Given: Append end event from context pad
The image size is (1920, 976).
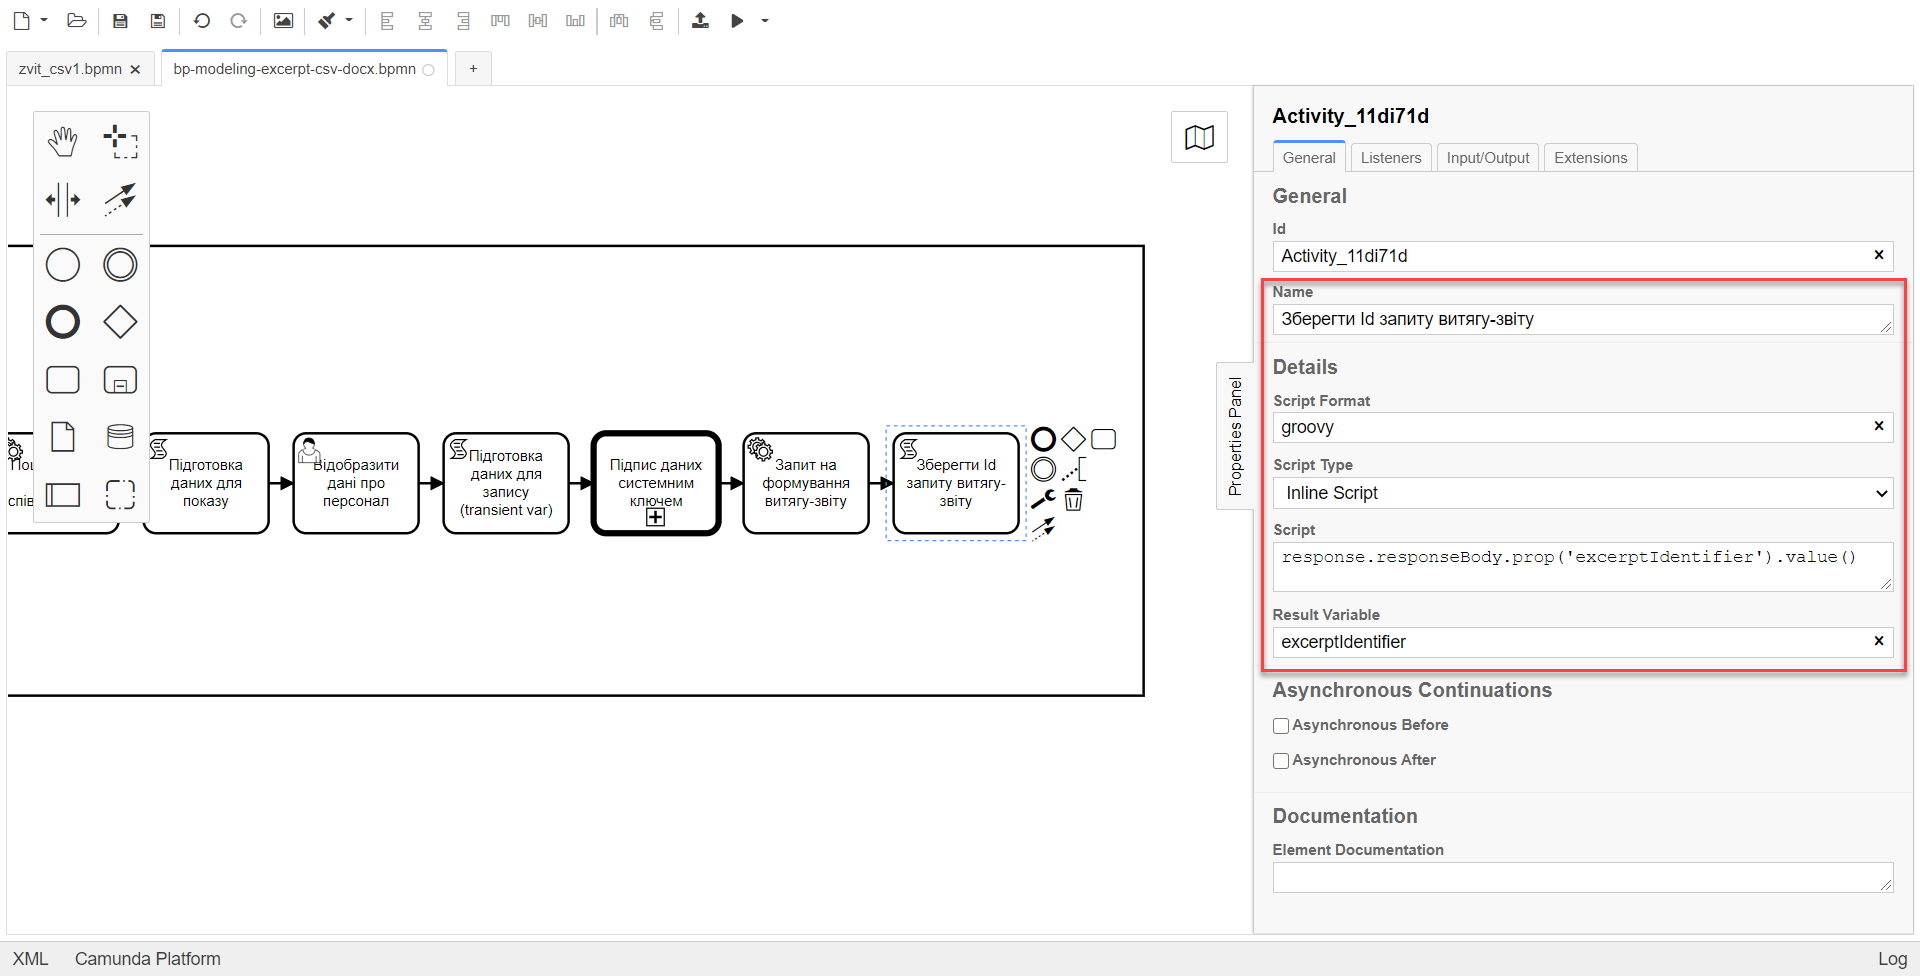Looking at the screenshot, I should pyautogui.click(x=1043, y=439).
